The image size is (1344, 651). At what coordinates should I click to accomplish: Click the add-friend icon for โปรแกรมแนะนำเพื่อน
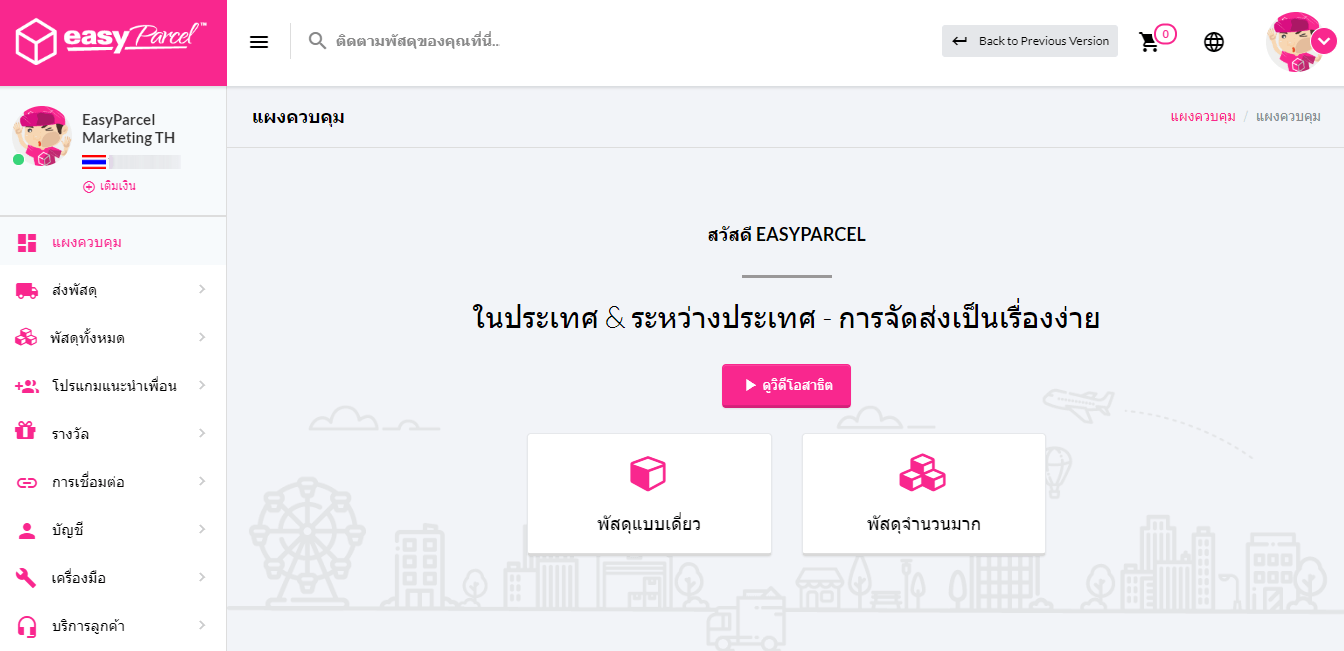[27, 386]
